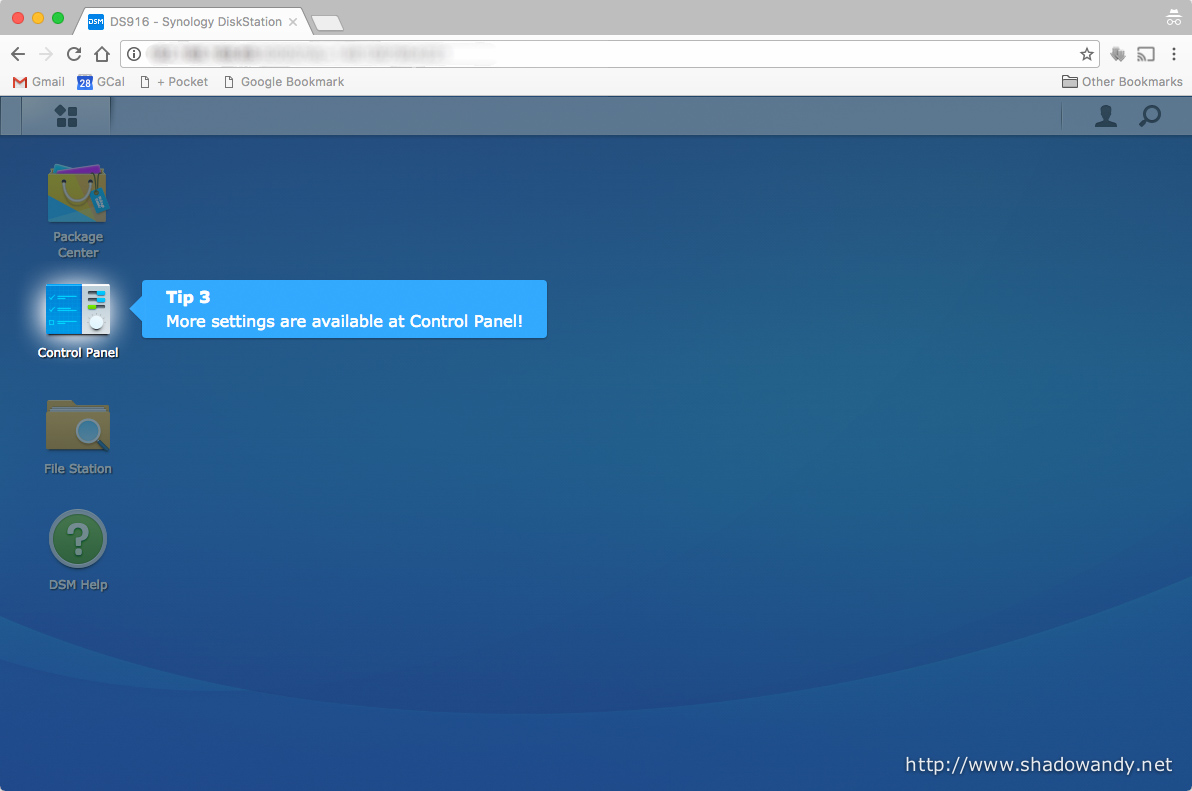Open the Google Bookmark bookmark
Viewport: 1192px width, 791px height.
pos(284,81)
